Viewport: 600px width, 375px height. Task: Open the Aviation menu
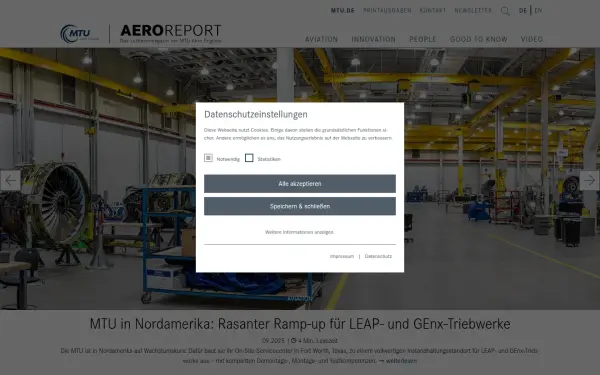click(x=321, y=39)
